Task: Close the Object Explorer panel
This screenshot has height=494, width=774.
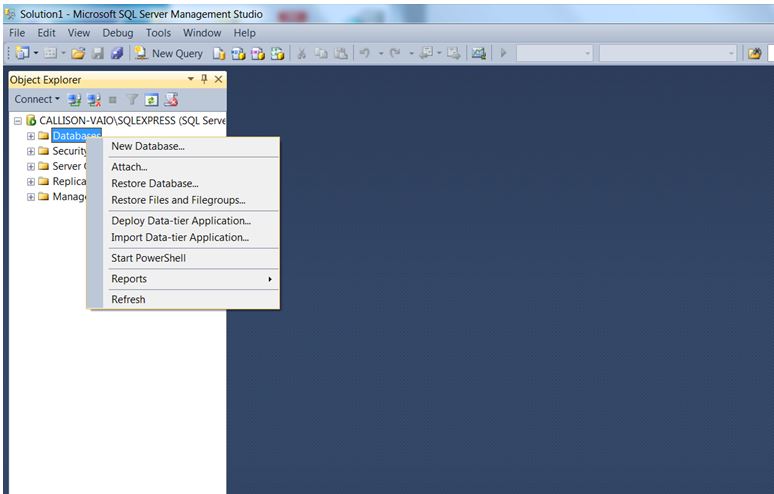Action: [x=218, y=79]
